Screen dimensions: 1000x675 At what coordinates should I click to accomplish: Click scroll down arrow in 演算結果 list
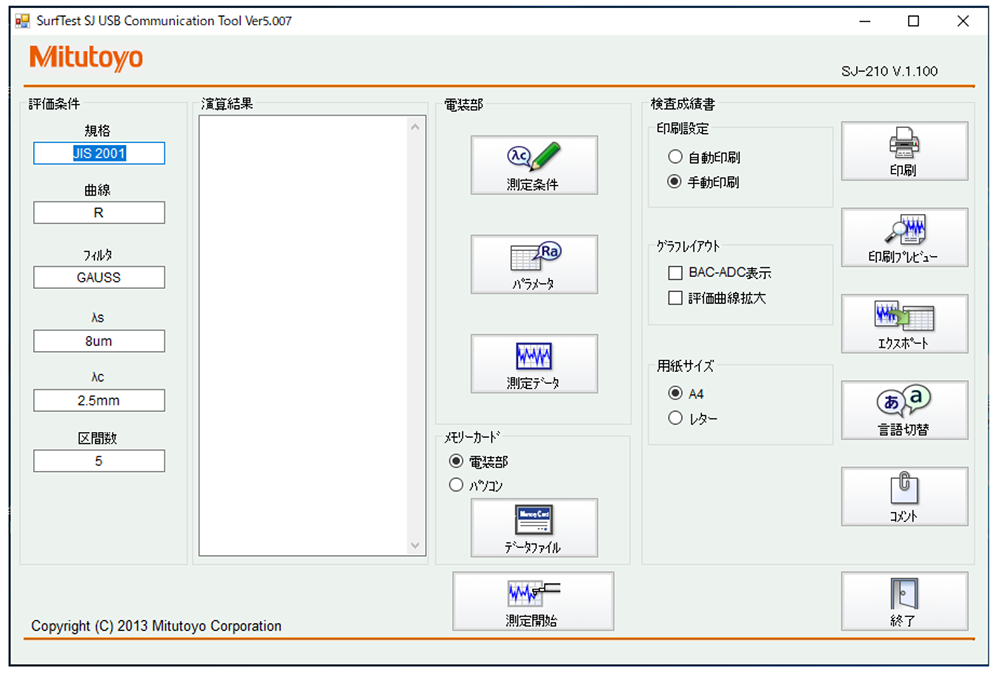[x=417, y=545]
